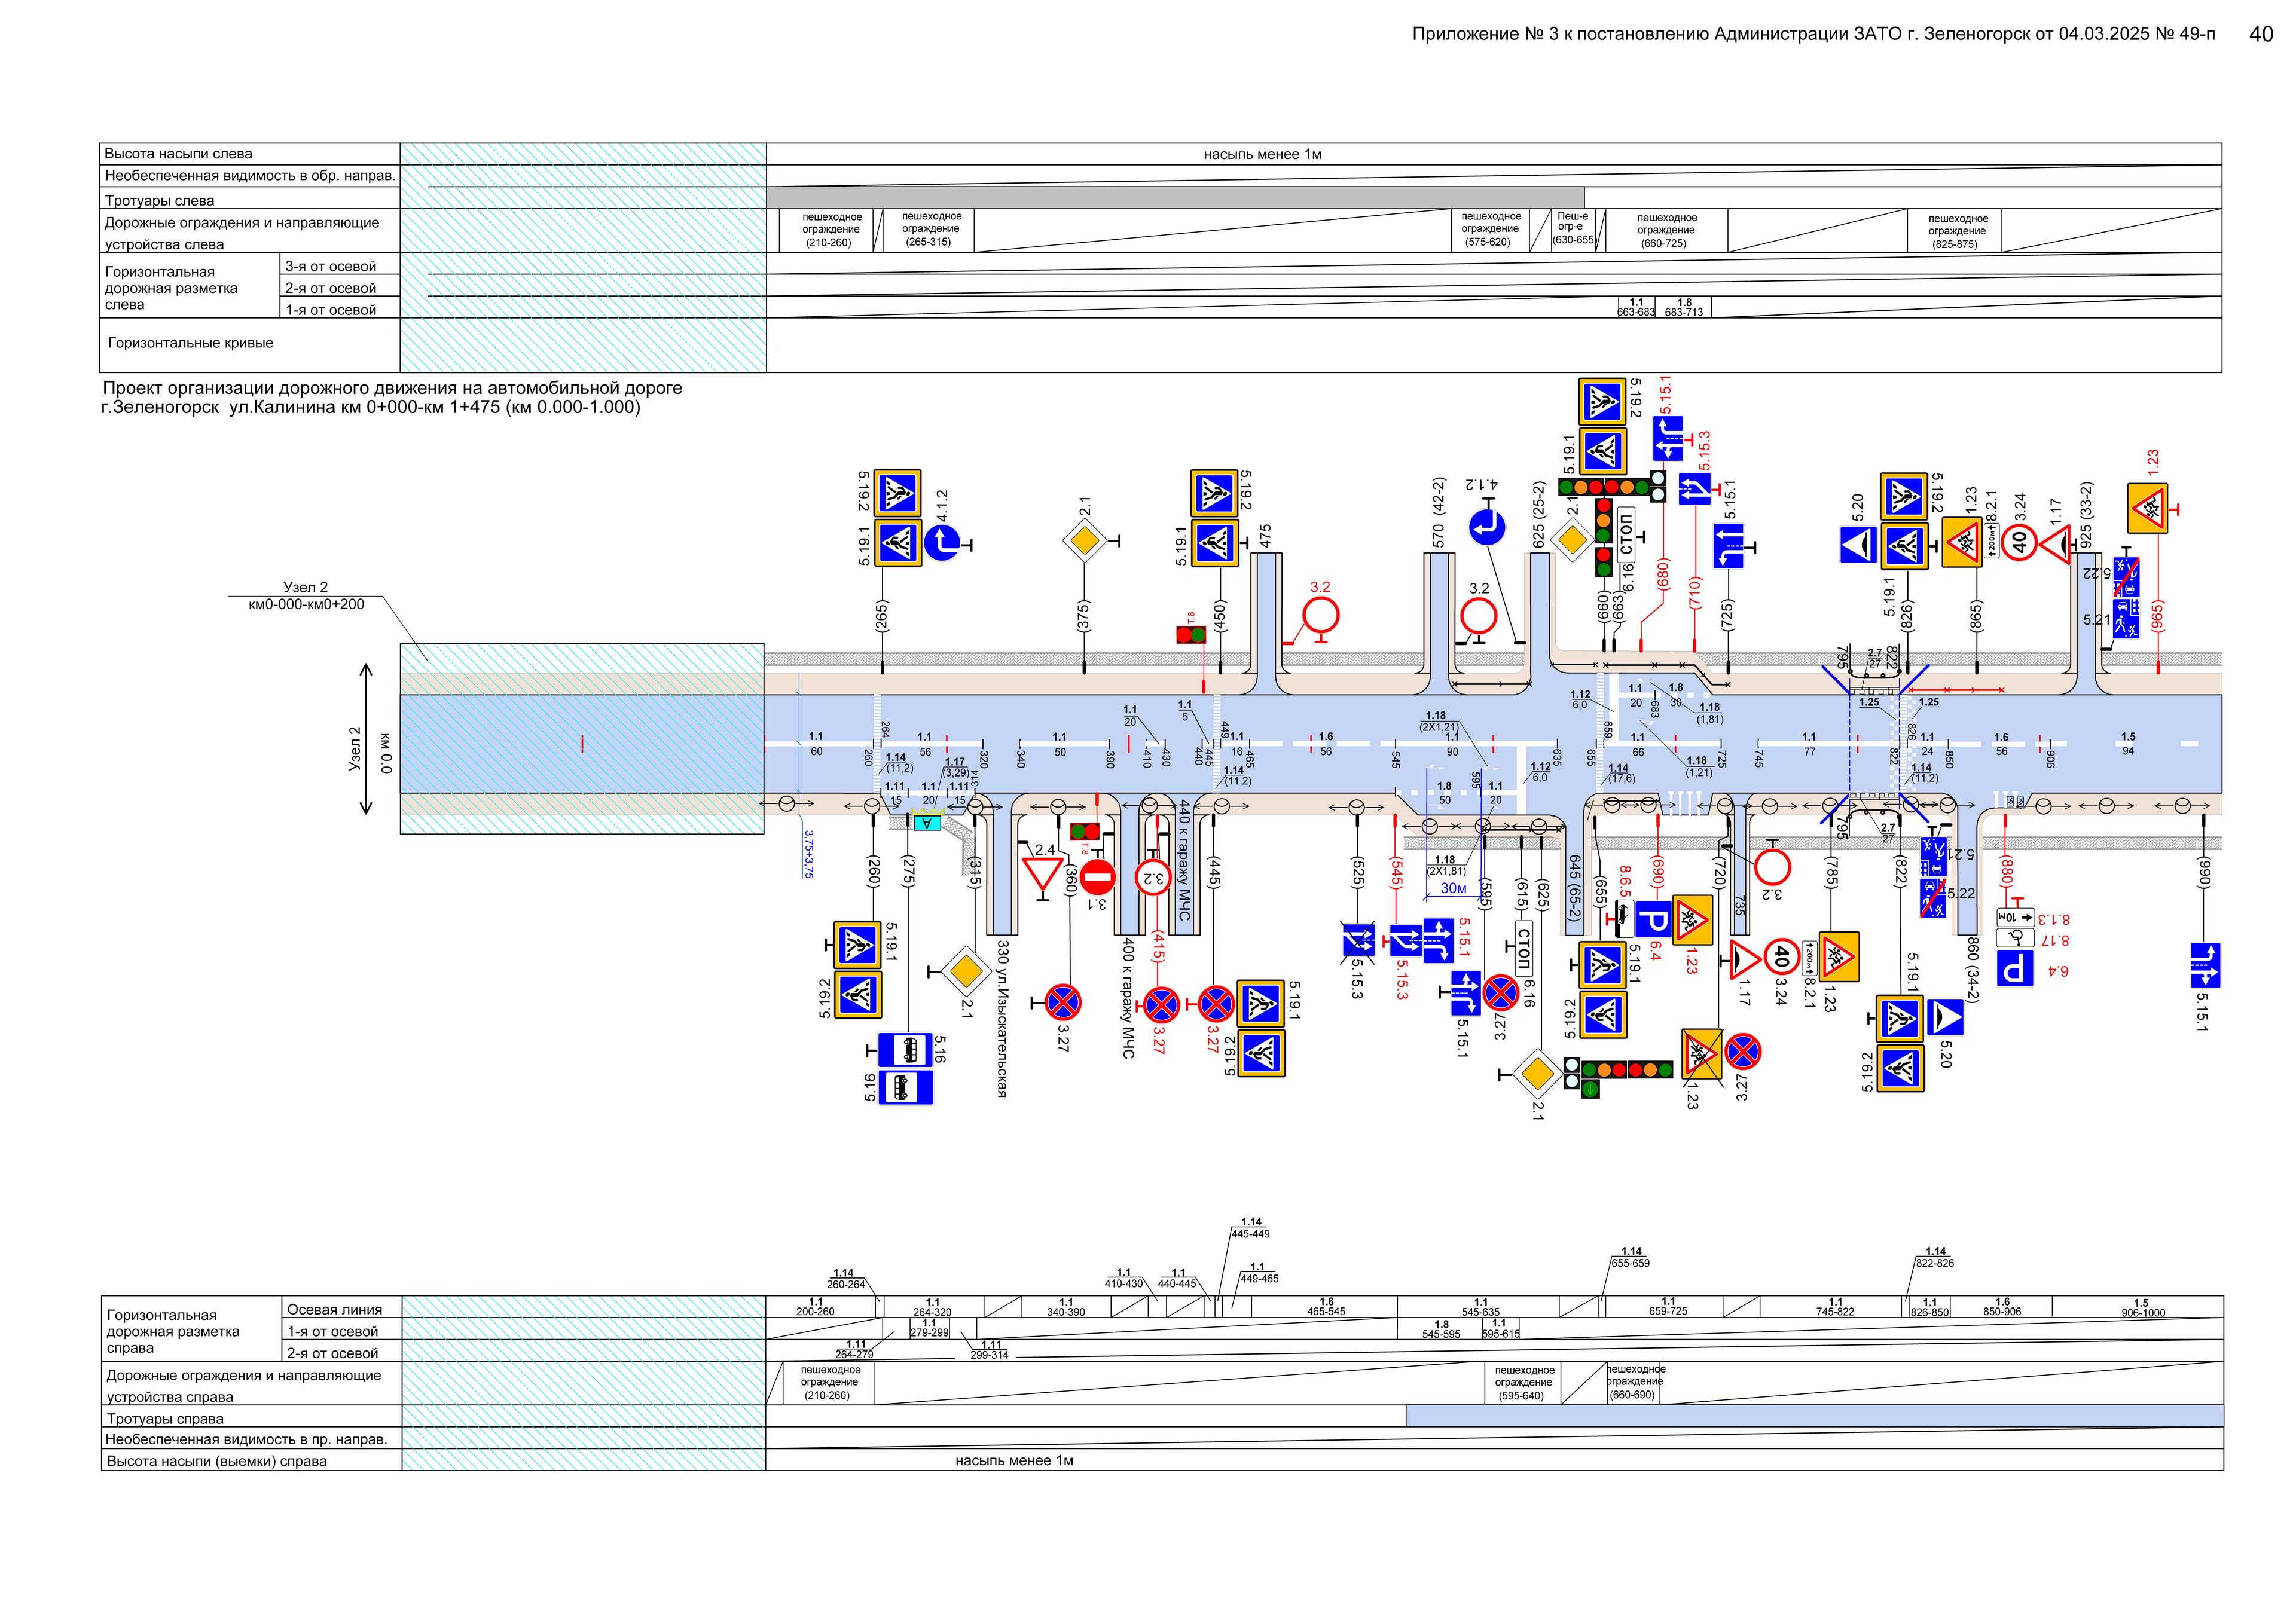Click page number 40 in the header
Image resolution: width=2296 pixels, height=1623 pixels.
click(2261, 34)
